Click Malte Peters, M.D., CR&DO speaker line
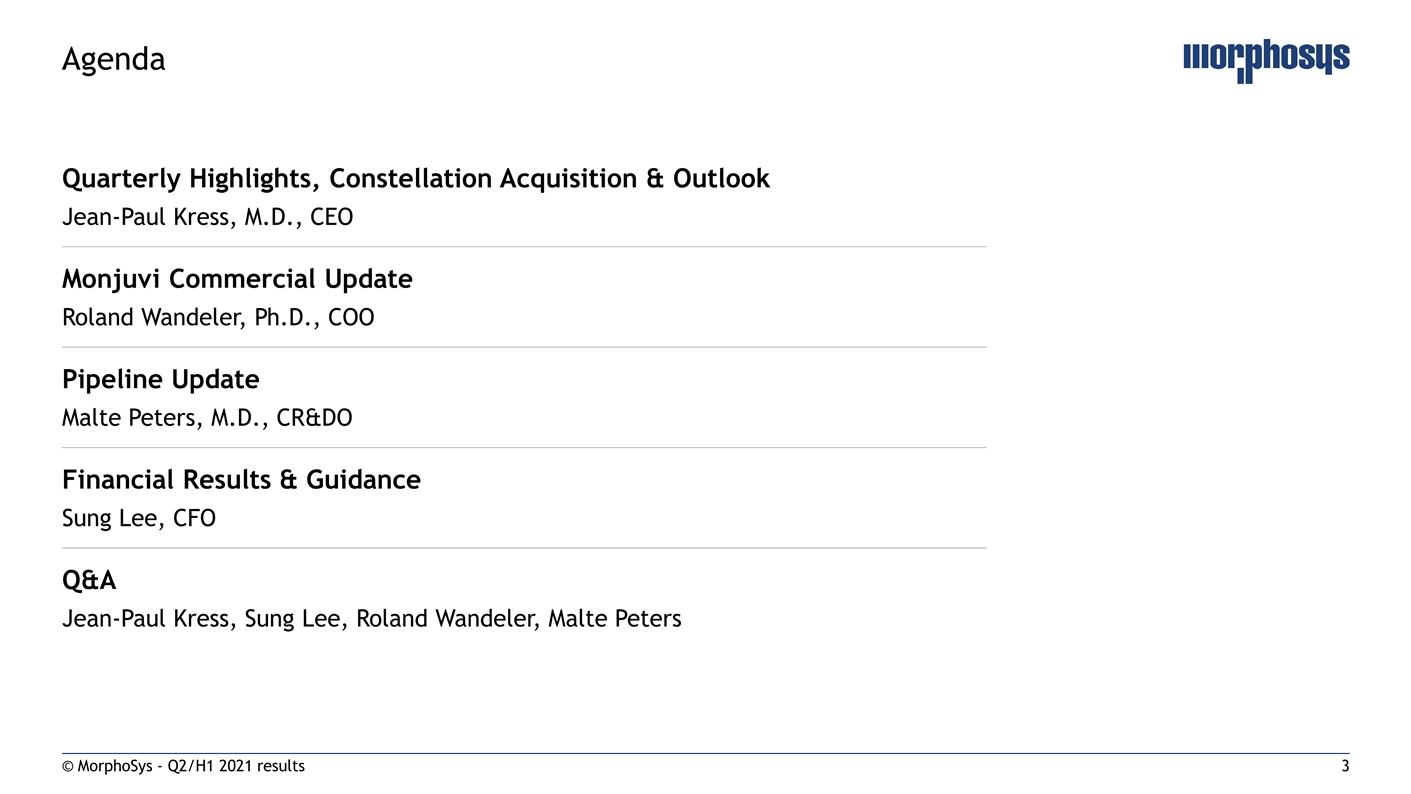The width and height of the screenshot is (1411, 794). pyautogui.click(x=207, y=418)
